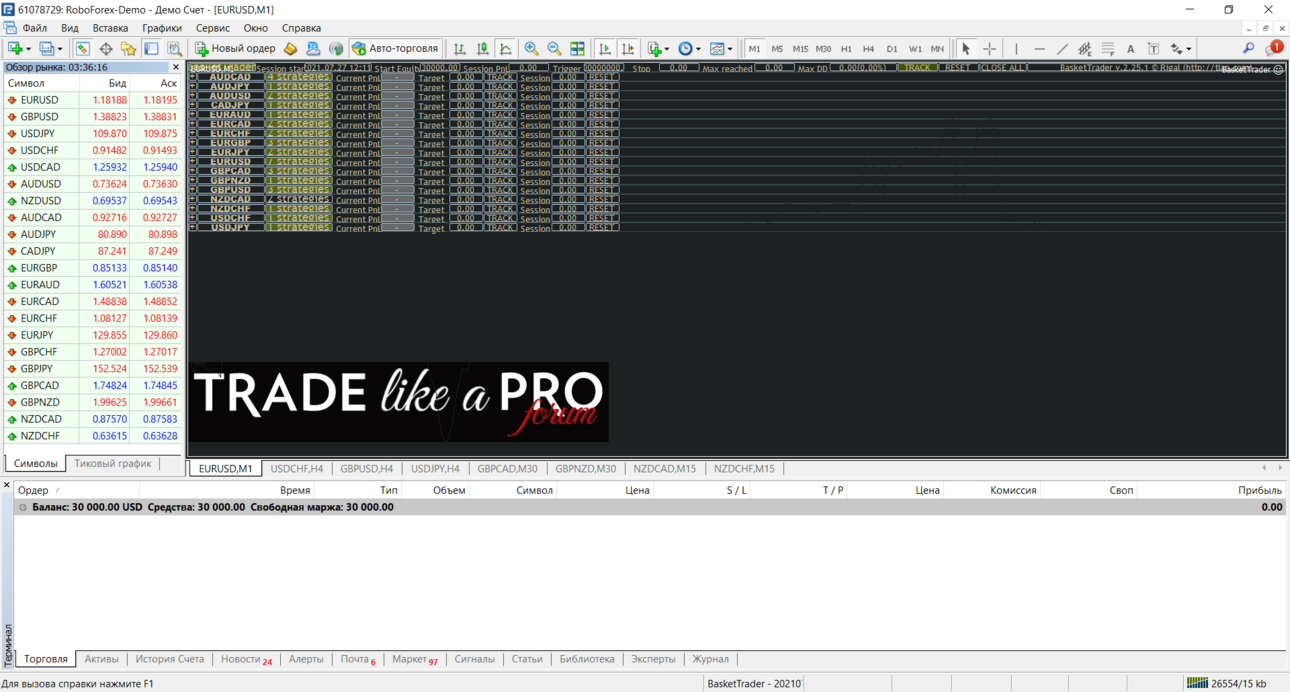Open the new chart dropdown arrow
This screenshot has width=1290, height=692.
pyautogui.click(x=28, y=48)
